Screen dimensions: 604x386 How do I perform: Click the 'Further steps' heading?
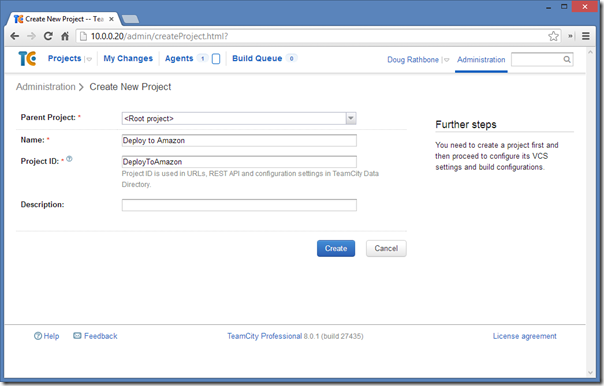466,124
